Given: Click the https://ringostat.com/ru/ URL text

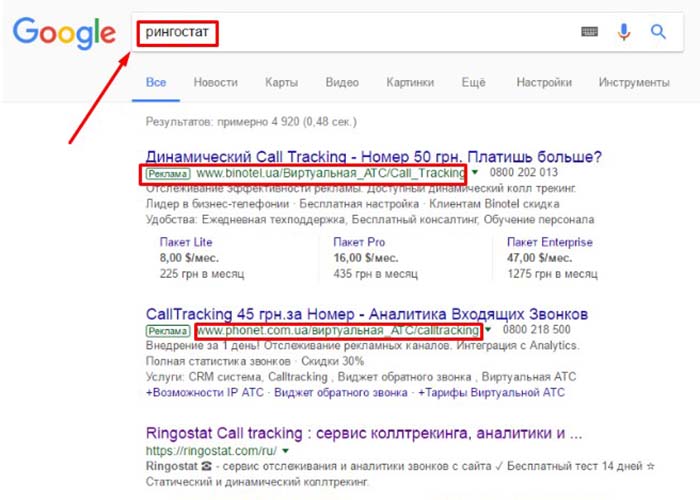Looking at the screenshot, I should [x=211, y=451].
